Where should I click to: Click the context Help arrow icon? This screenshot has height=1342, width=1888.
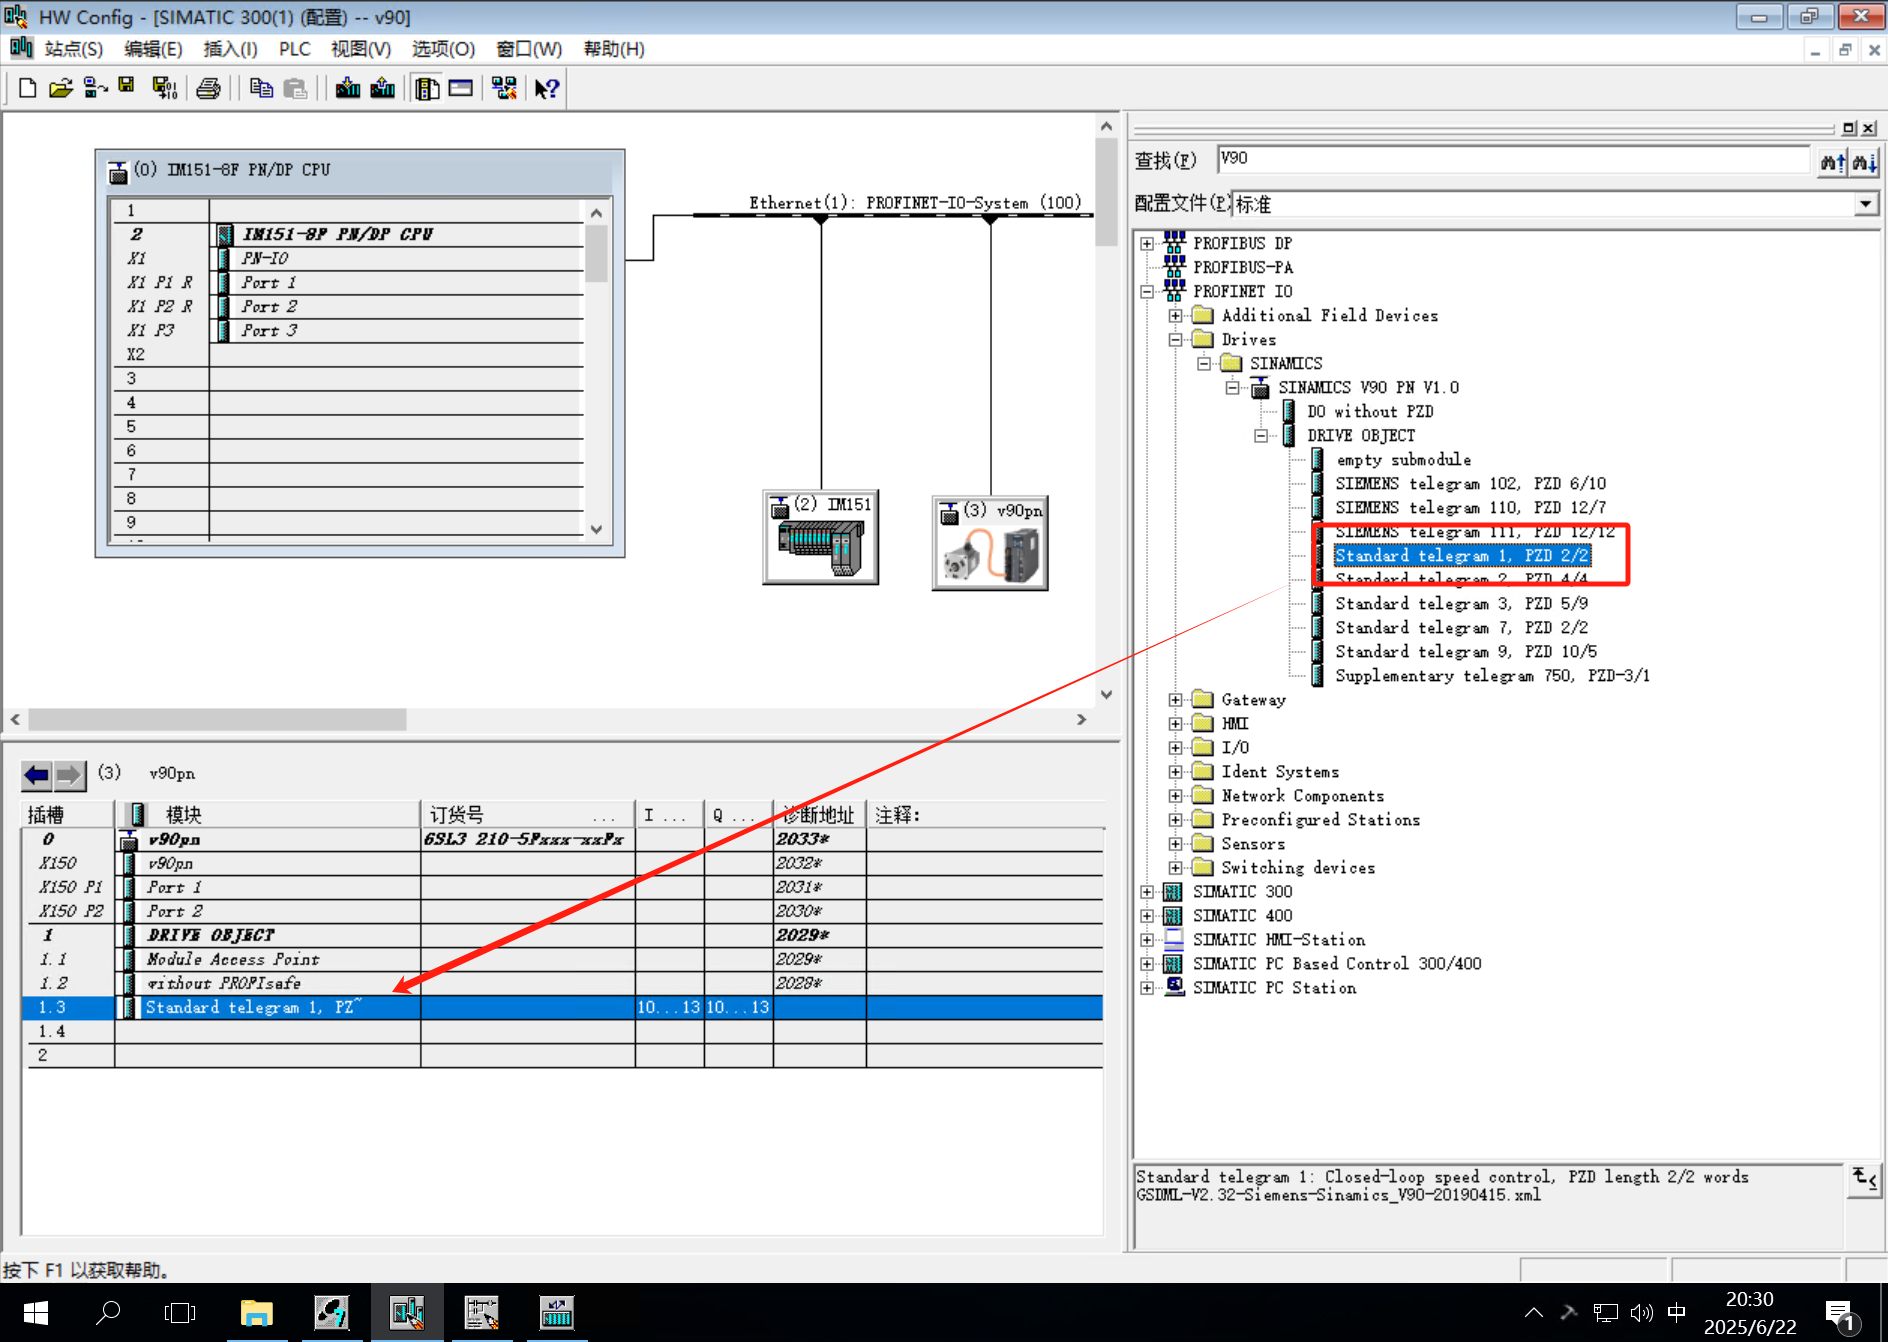[x=546, y=88]
